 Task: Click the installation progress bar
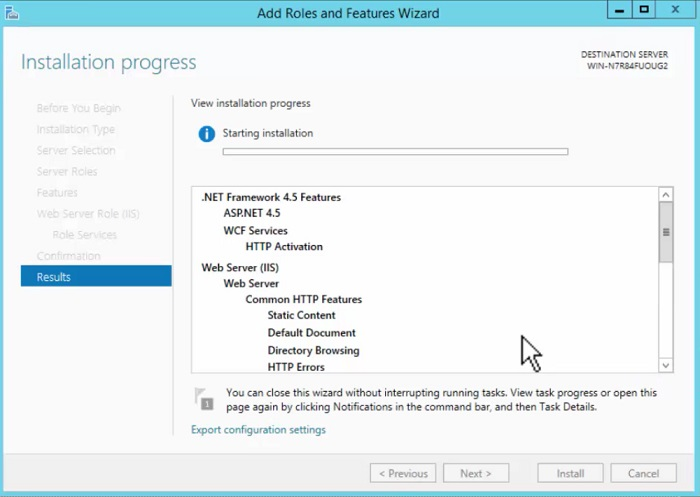(396, 152)
